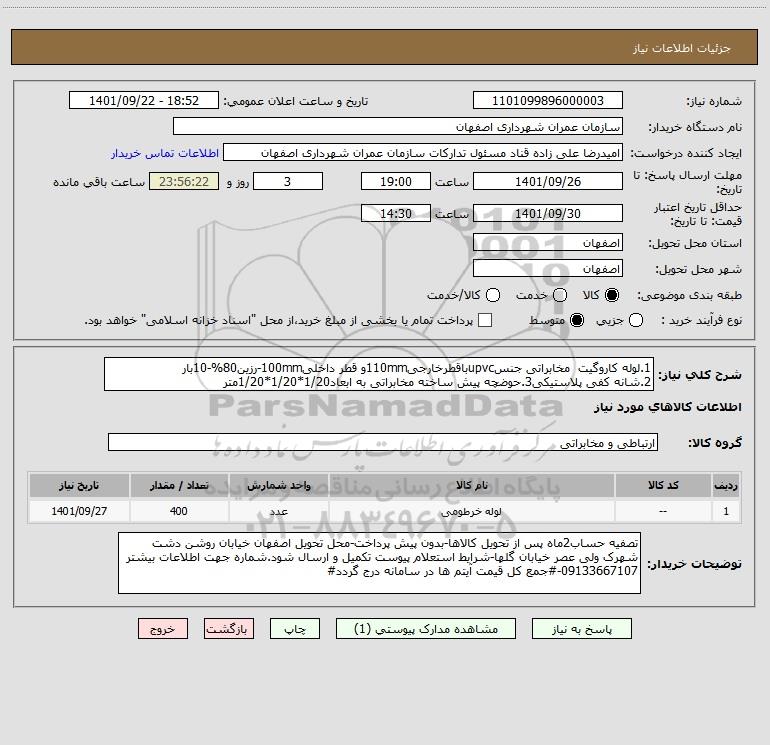Viewport: 770px width, 745px height.
Task: Click the remaining days field showing 3
Action: point(288,181)
